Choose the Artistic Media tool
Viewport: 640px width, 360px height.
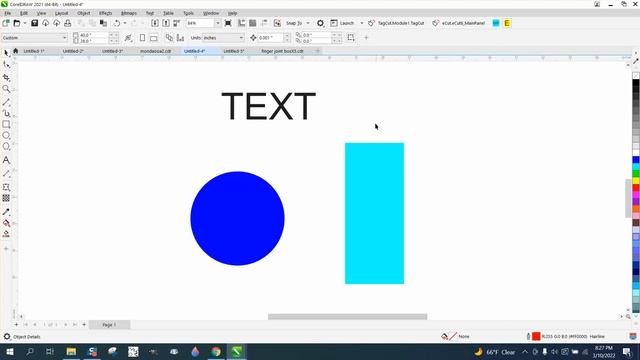[6, 113]
